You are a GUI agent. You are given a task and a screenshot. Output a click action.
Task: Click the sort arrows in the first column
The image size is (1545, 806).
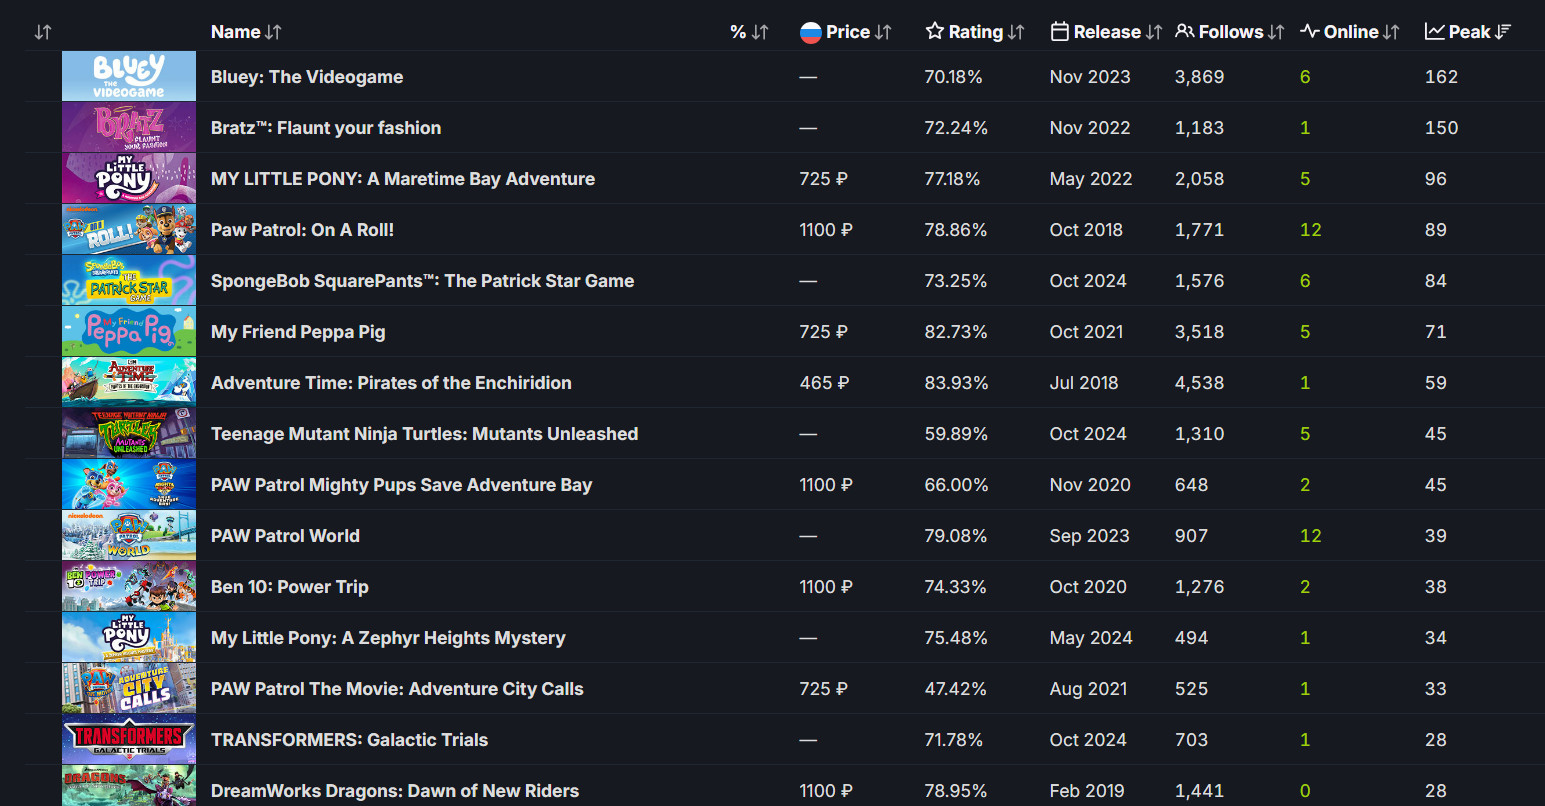43,32
